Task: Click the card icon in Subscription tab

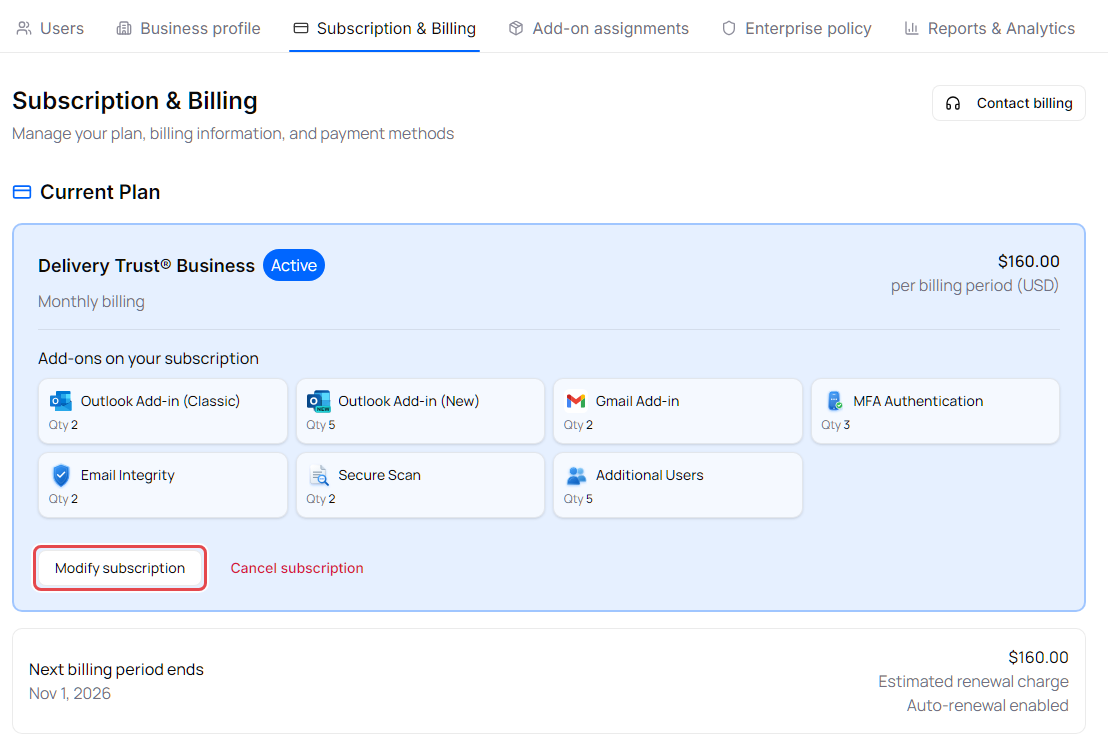Action: 301,28
